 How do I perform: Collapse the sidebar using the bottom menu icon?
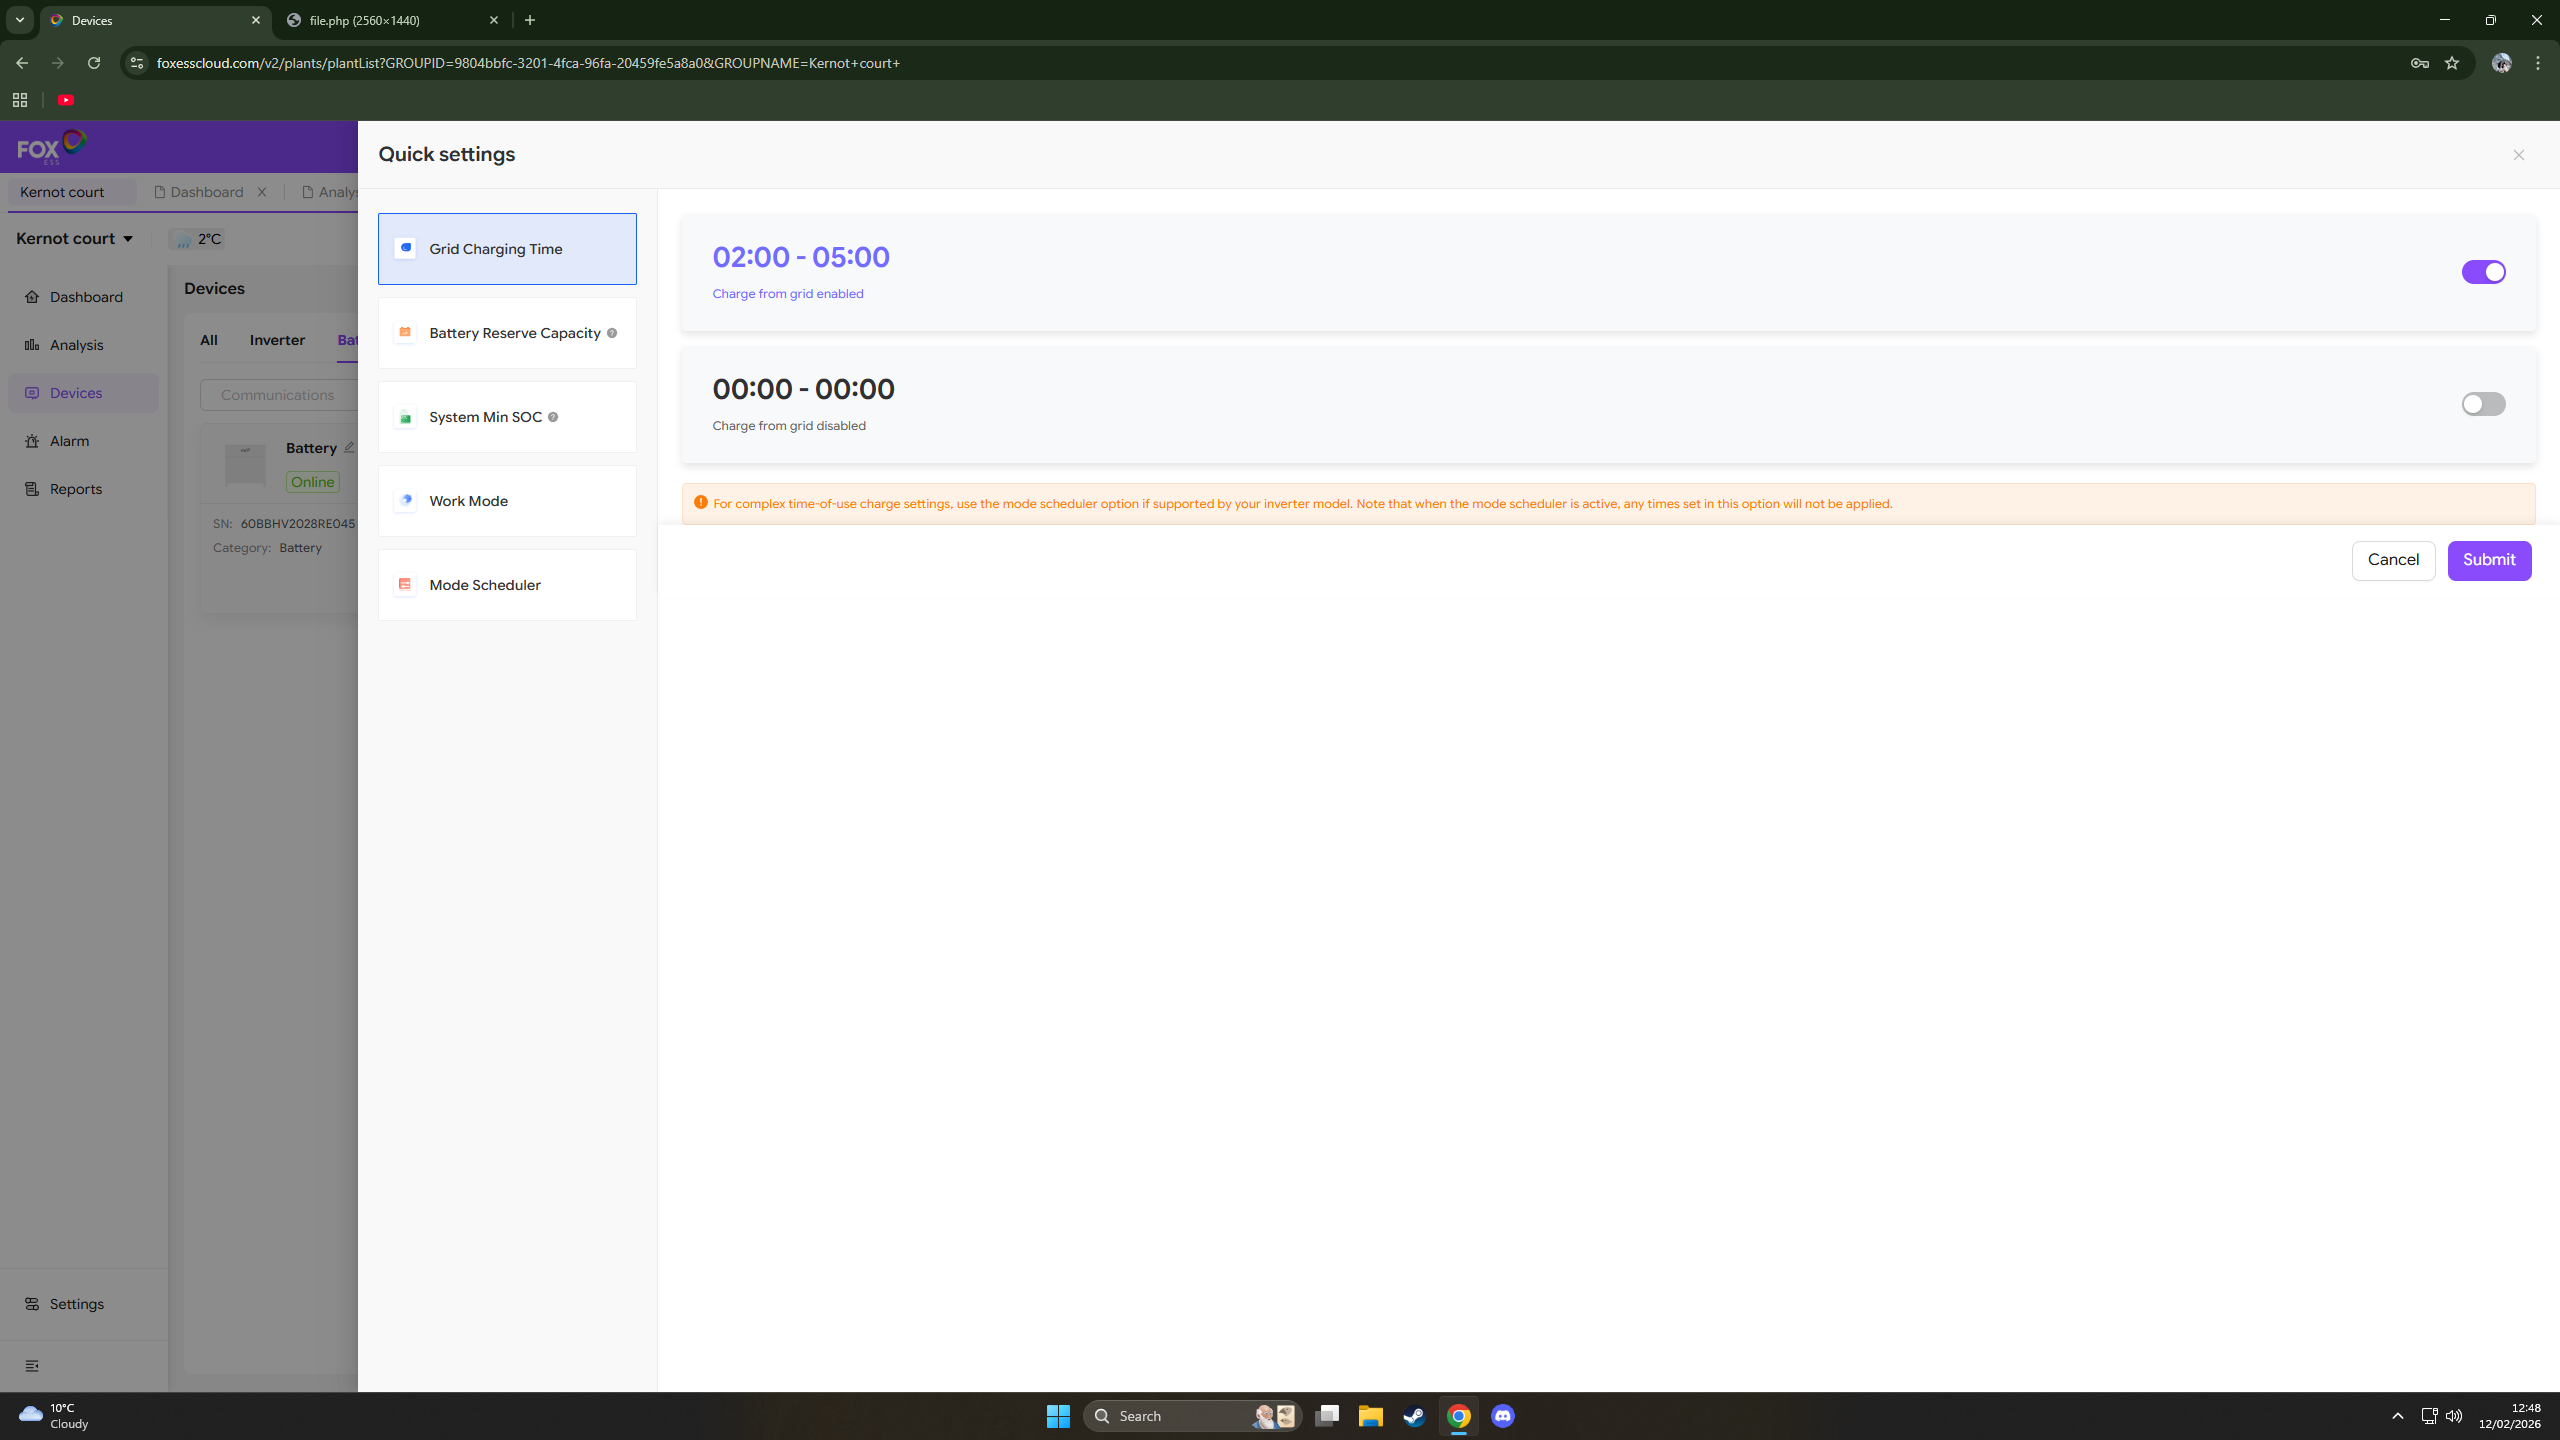click(x=32, y=1366)
